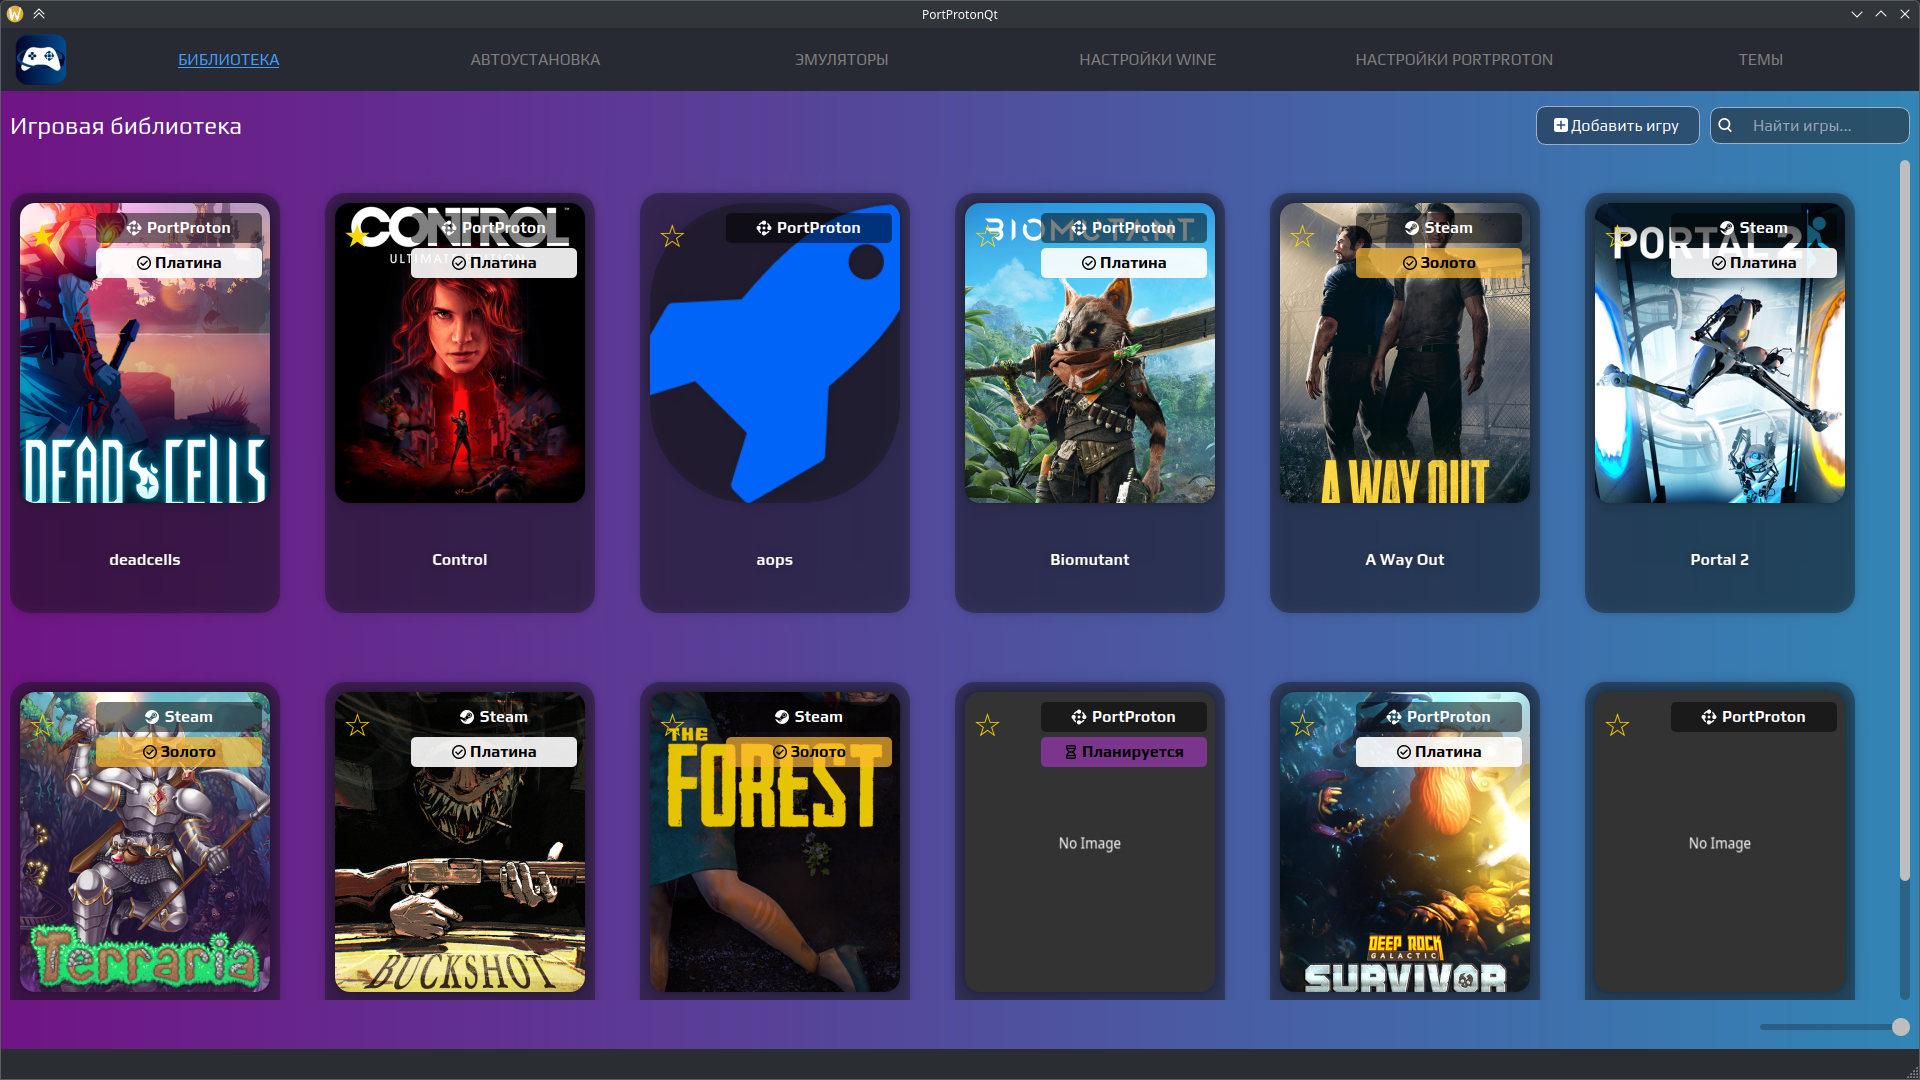Click the Планируется status badge

[1123, 752]
